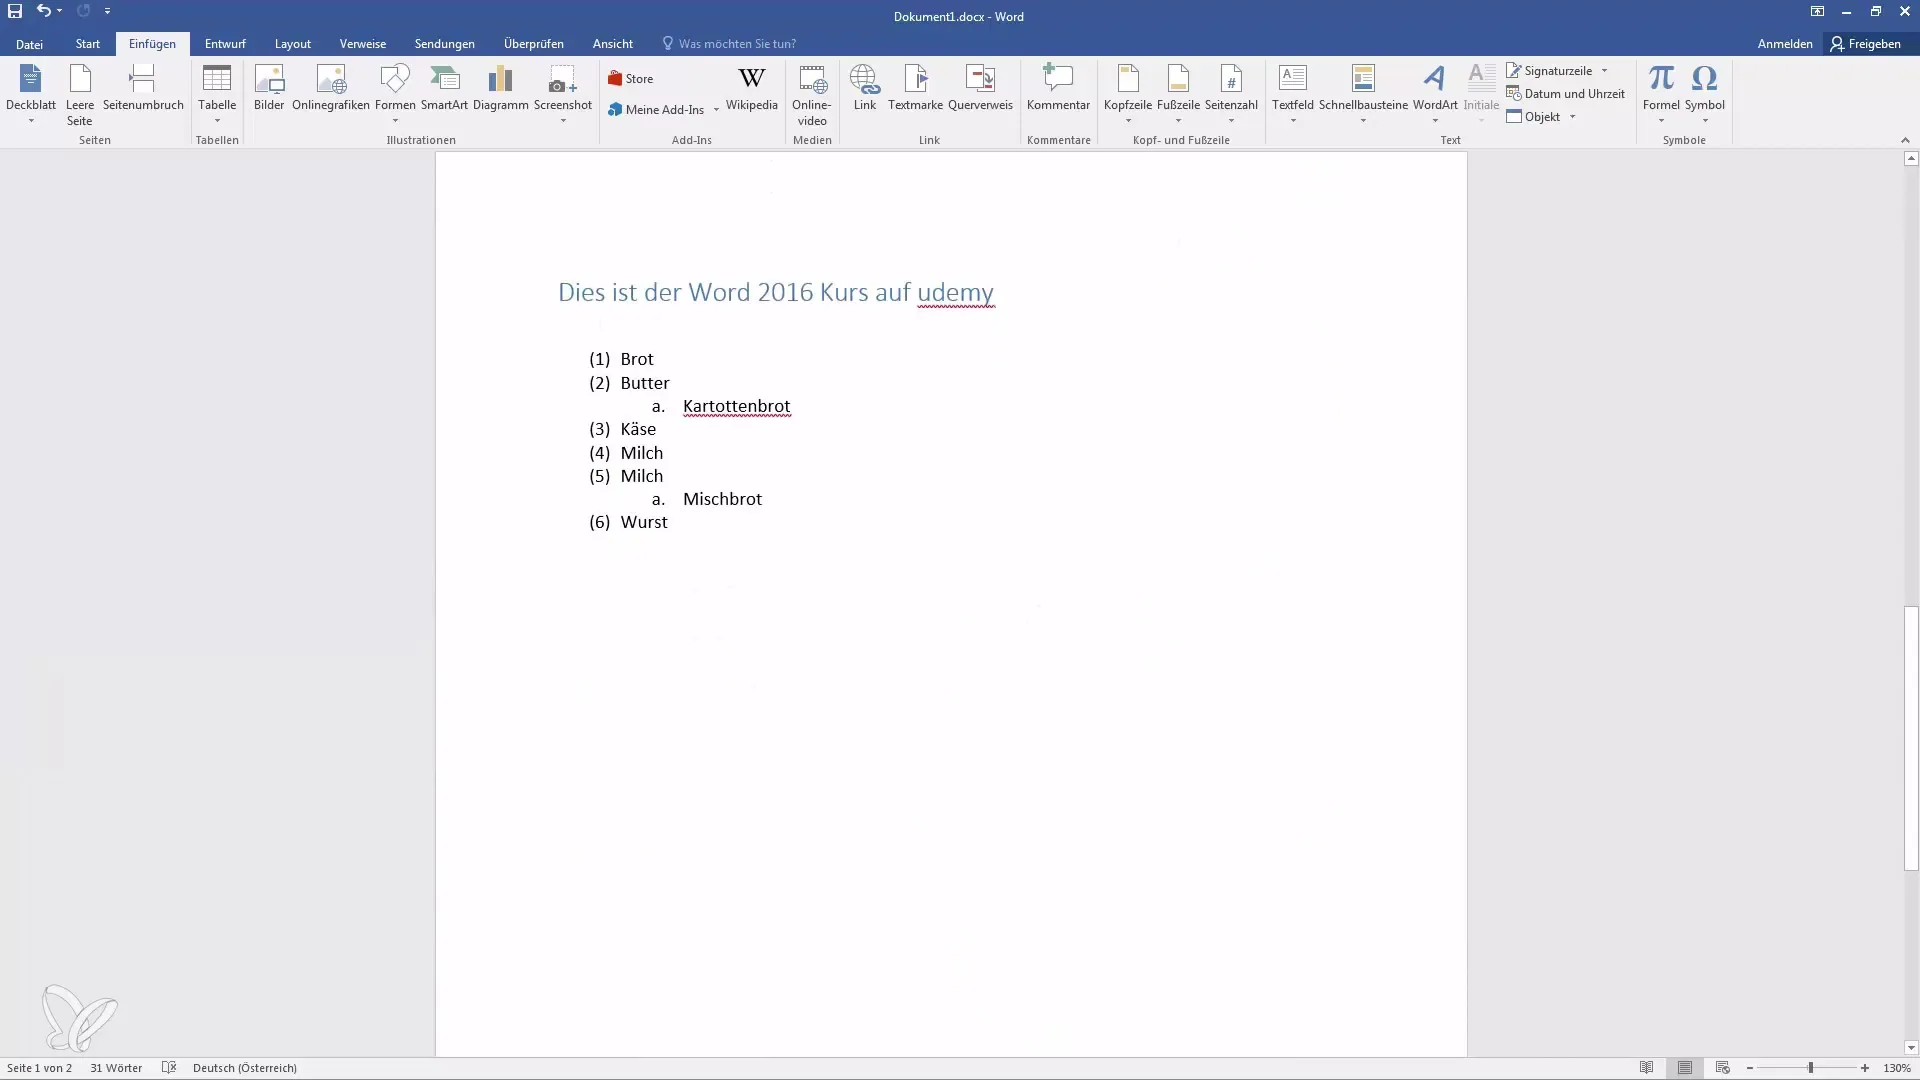
Task: Insert a Link hyperlink
Action: 865,88
